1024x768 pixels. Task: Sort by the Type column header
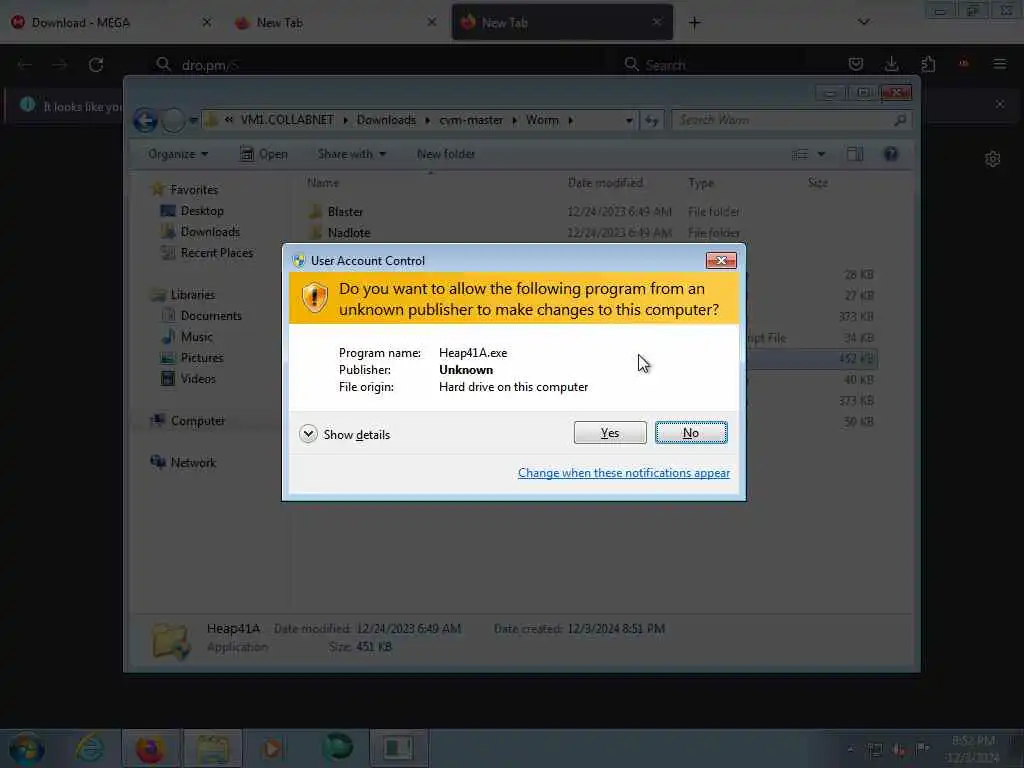(701, 183)
